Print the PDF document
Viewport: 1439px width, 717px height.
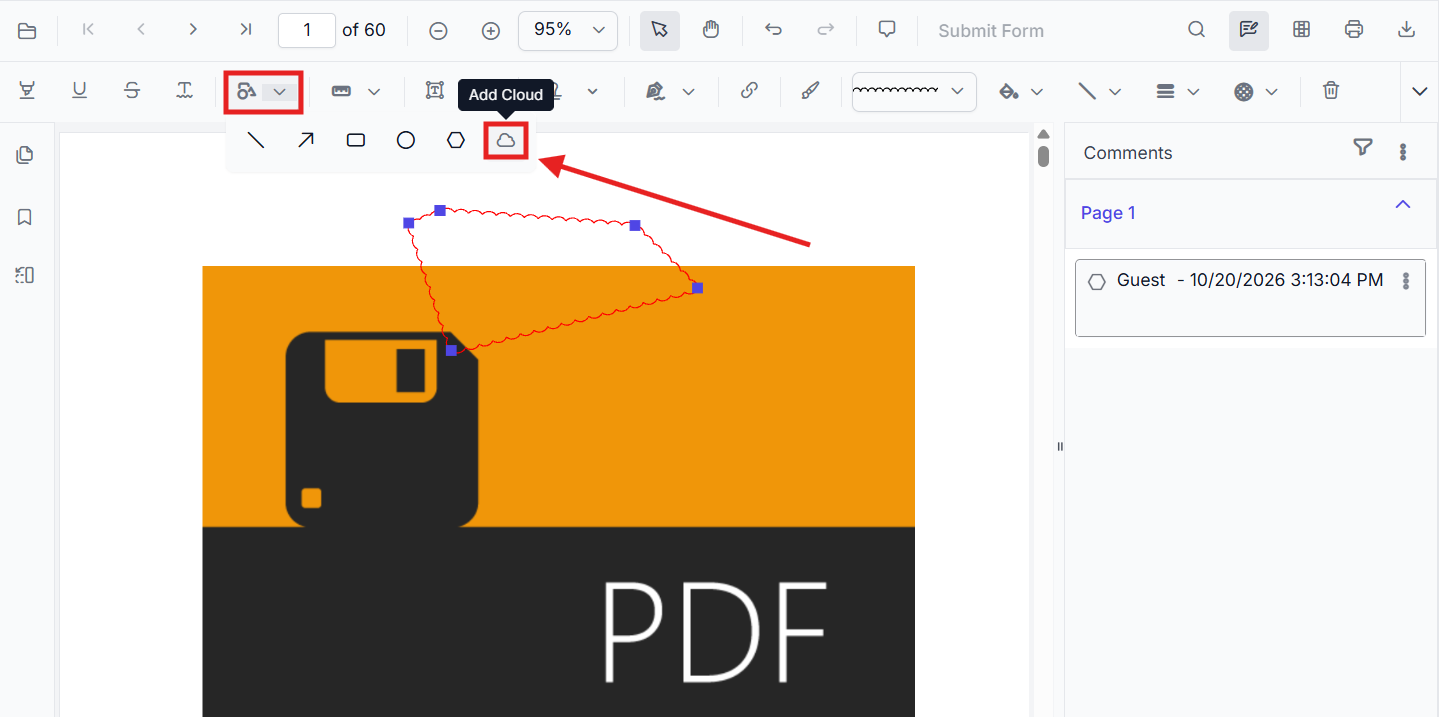[x=1354, y=30]
